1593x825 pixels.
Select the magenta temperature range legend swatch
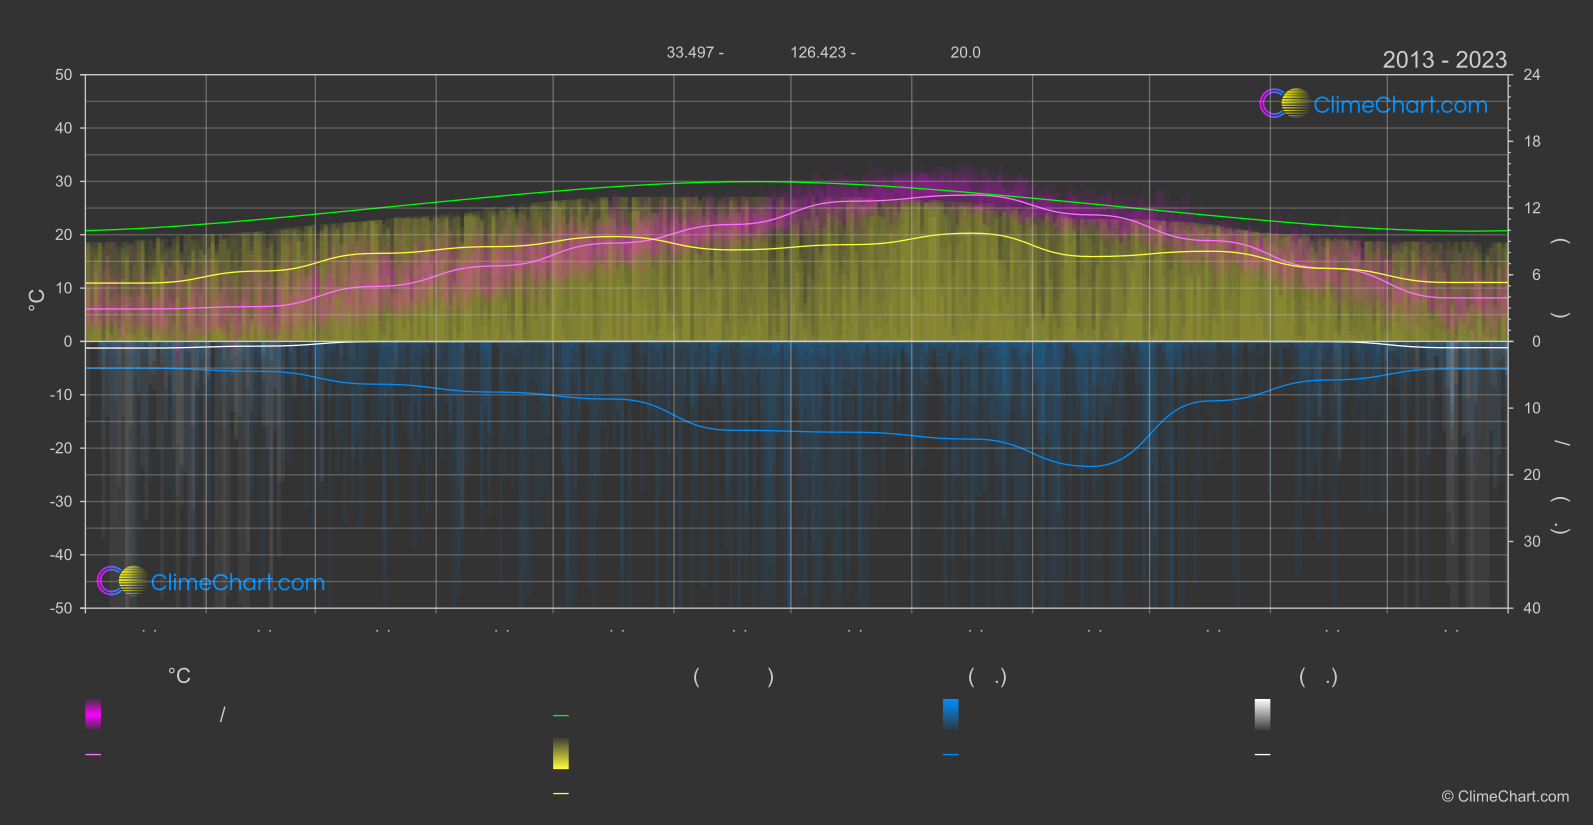point(93,714)
